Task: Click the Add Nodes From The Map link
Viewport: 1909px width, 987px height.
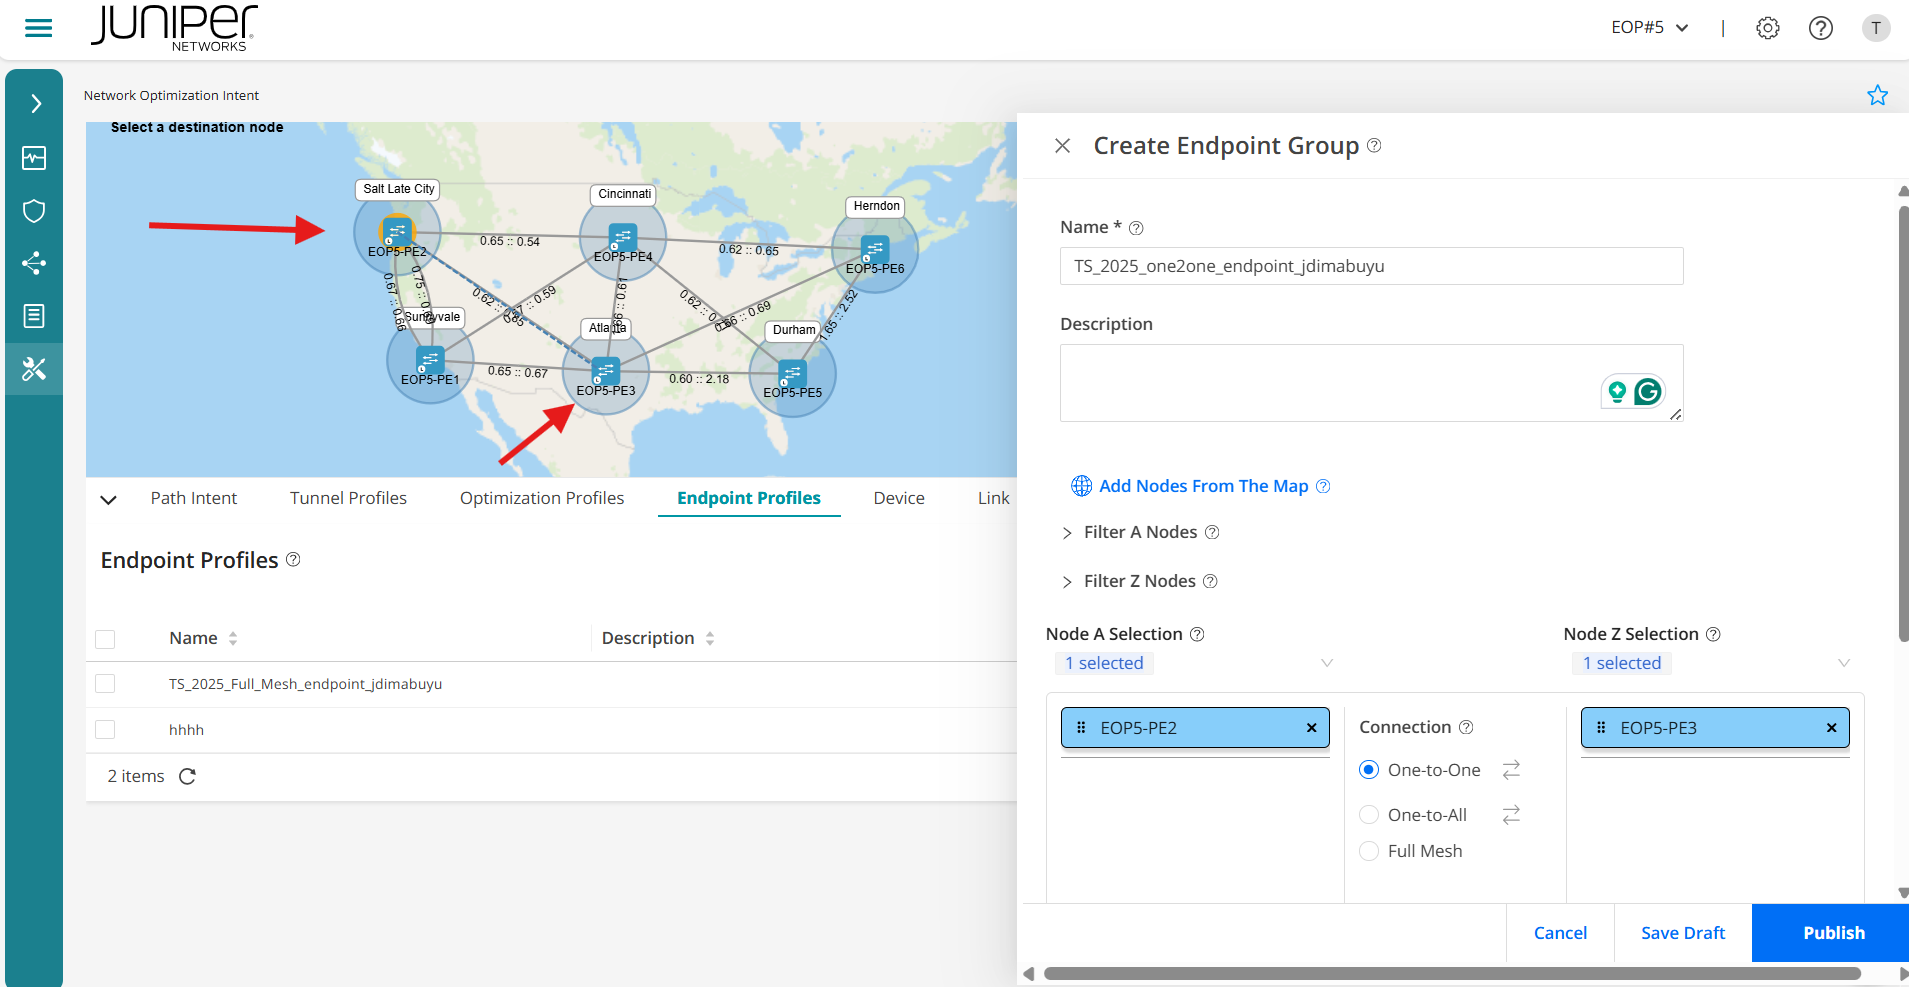Action: pyautogui.click(x=1203, y=486)
